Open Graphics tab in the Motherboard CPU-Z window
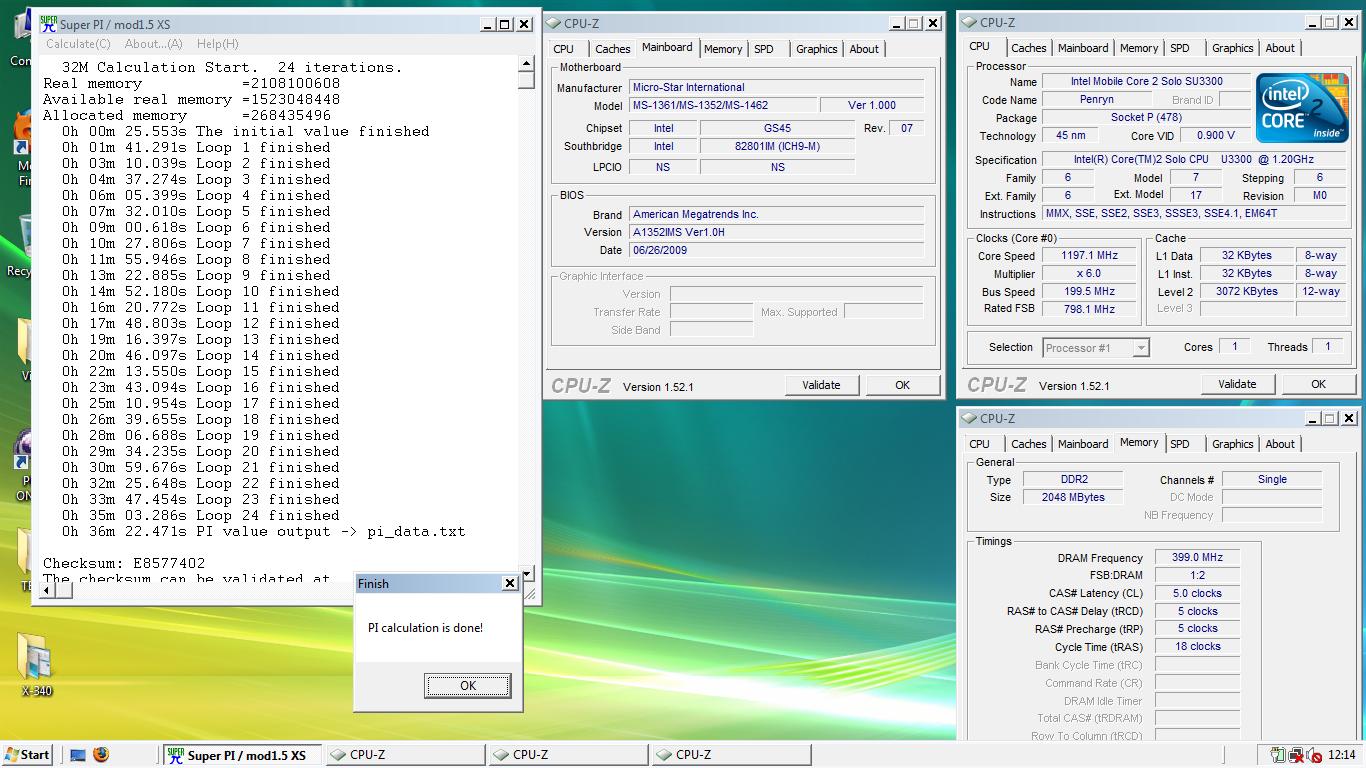1366x768 pixels. click(x=817, y=49)
